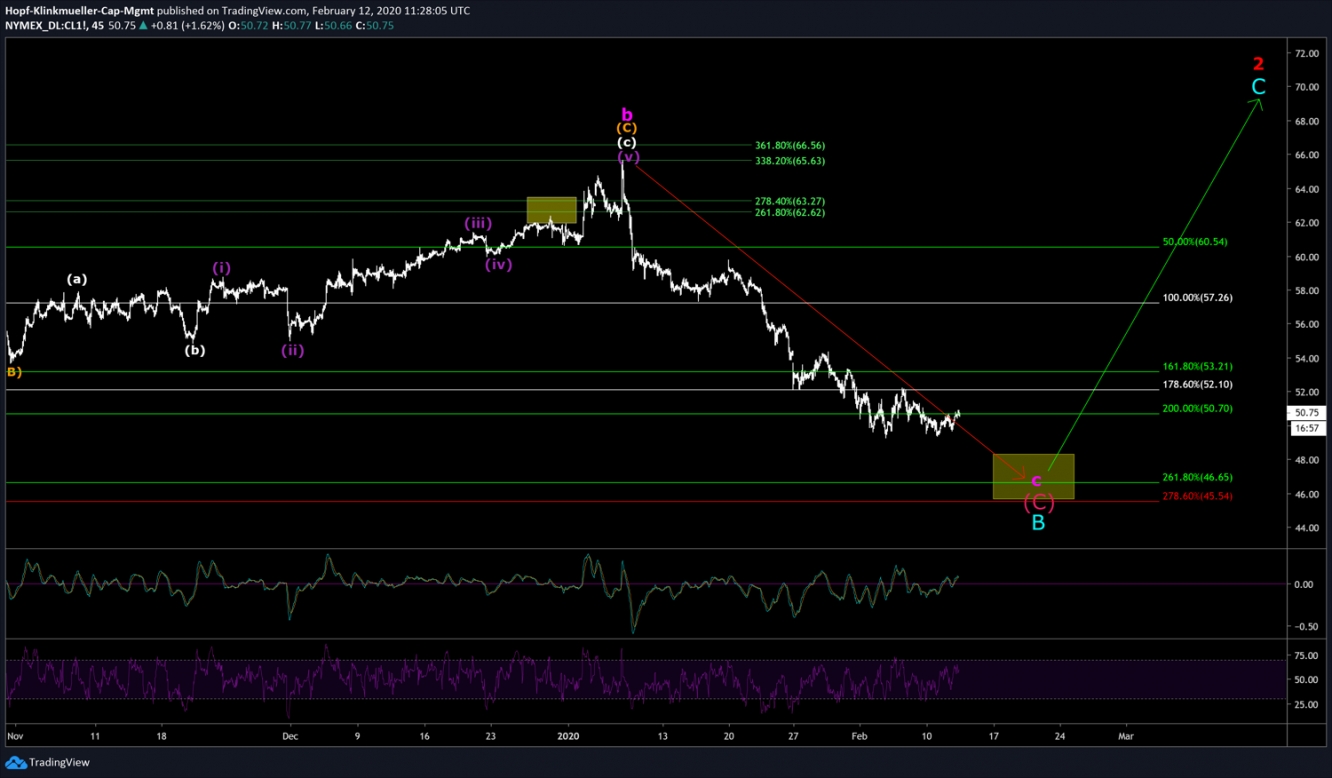1332x778 pixels.
Task: Click the 72.00 price axis value
Action: [1307, 53]
